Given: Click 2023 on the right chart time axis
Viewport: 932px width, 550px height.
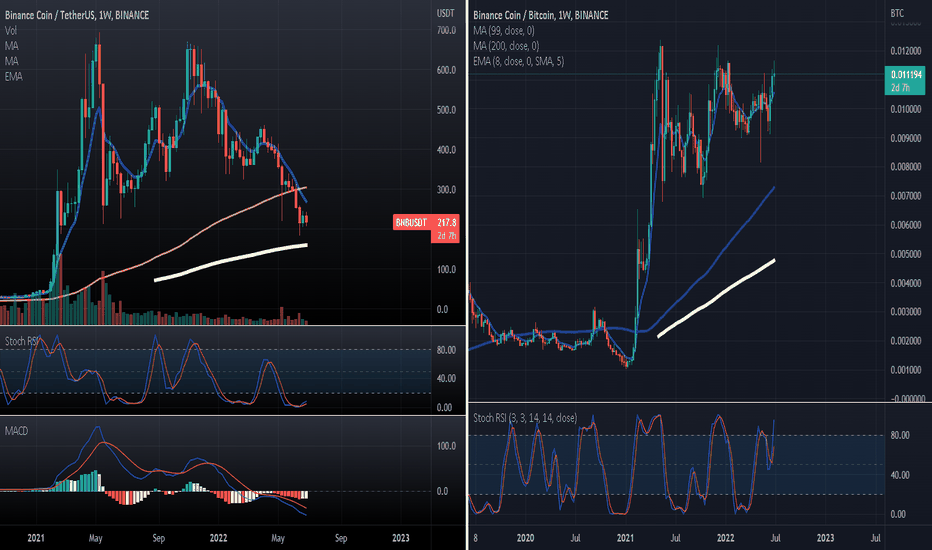Looking at the screenshot, I should [x=825, y=538].
